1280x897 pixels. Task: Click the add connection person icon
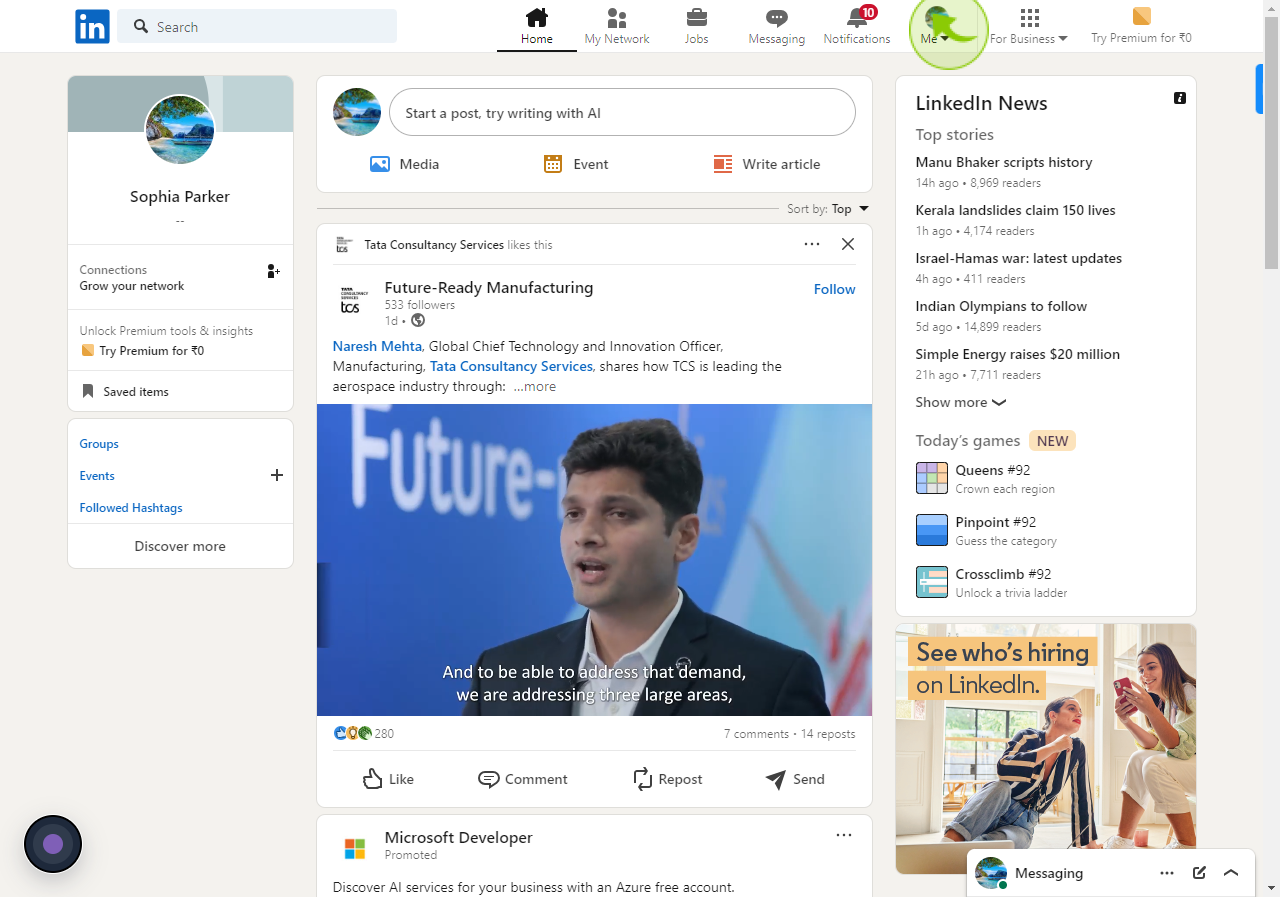click(273, 271)
